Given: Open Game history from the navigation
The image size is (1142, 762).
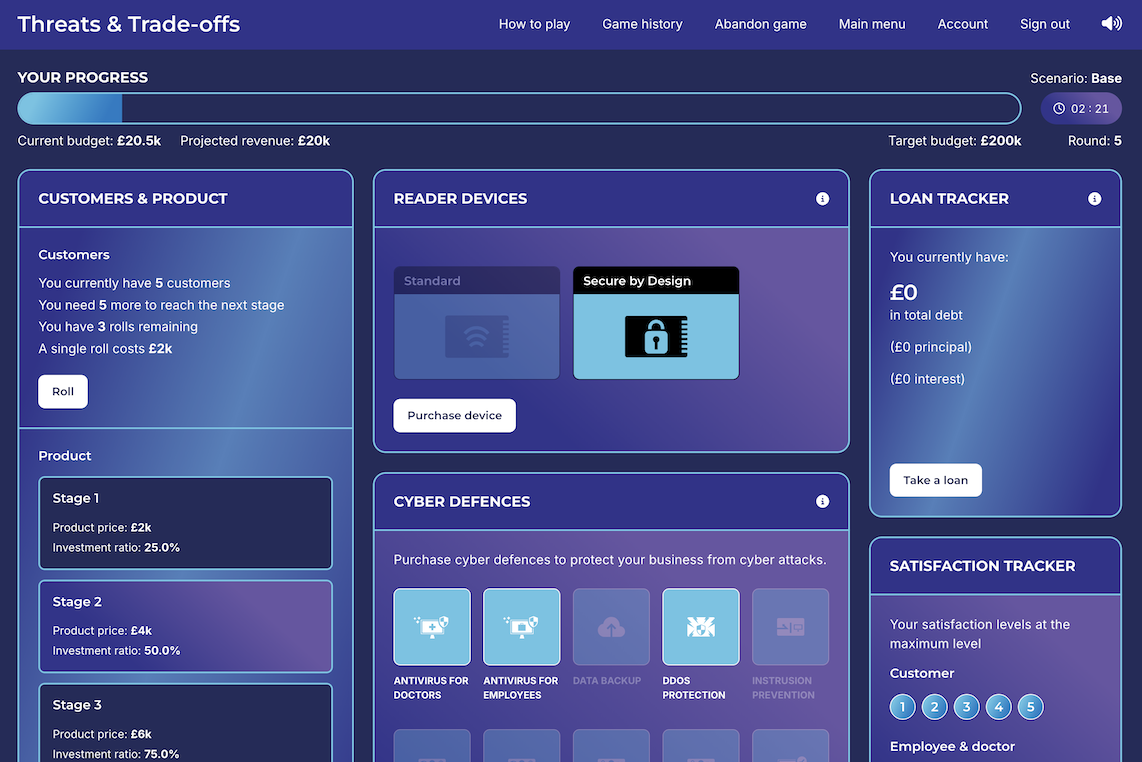Looking at the screenshot, I should pyautogui.click(x=642, y=24).
